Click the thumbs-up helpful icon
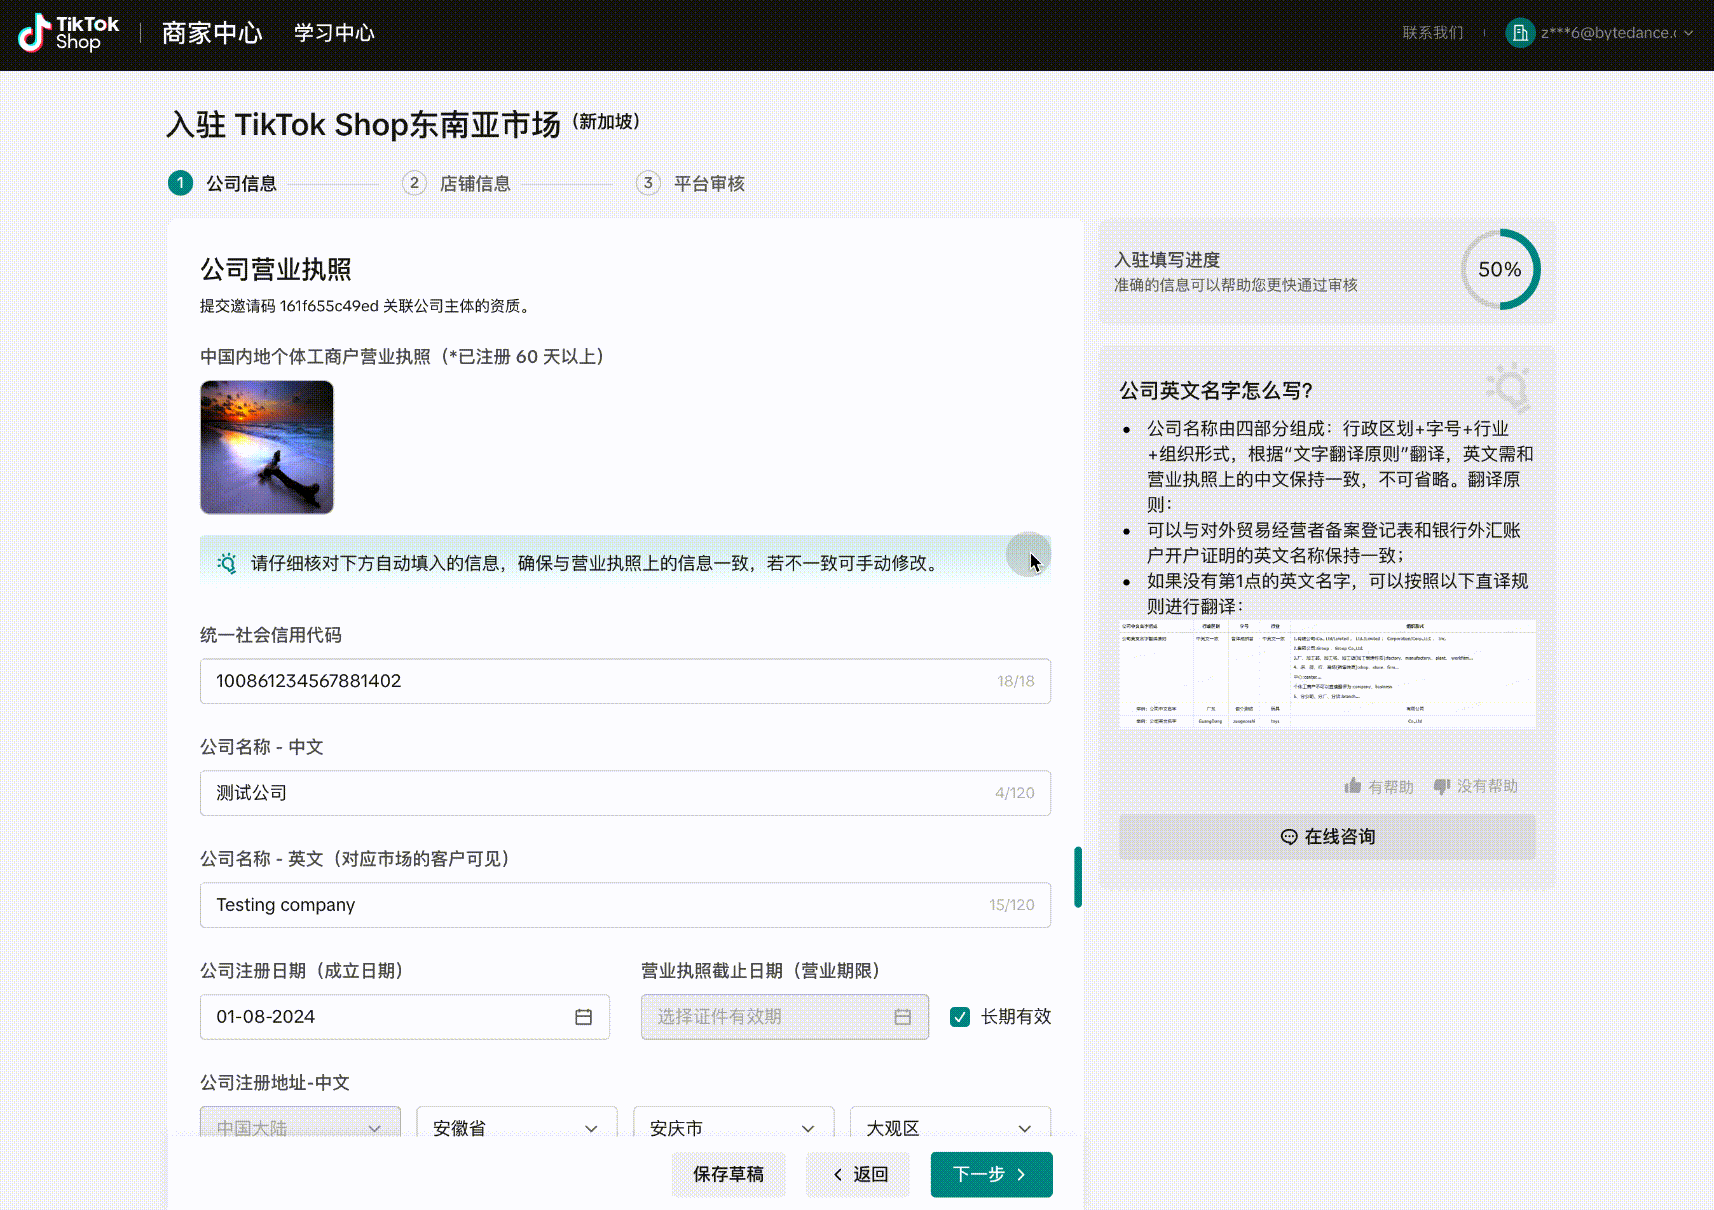This screenshot has height=1210, width=1714. pyautogui.click(x=1353, y=786)
